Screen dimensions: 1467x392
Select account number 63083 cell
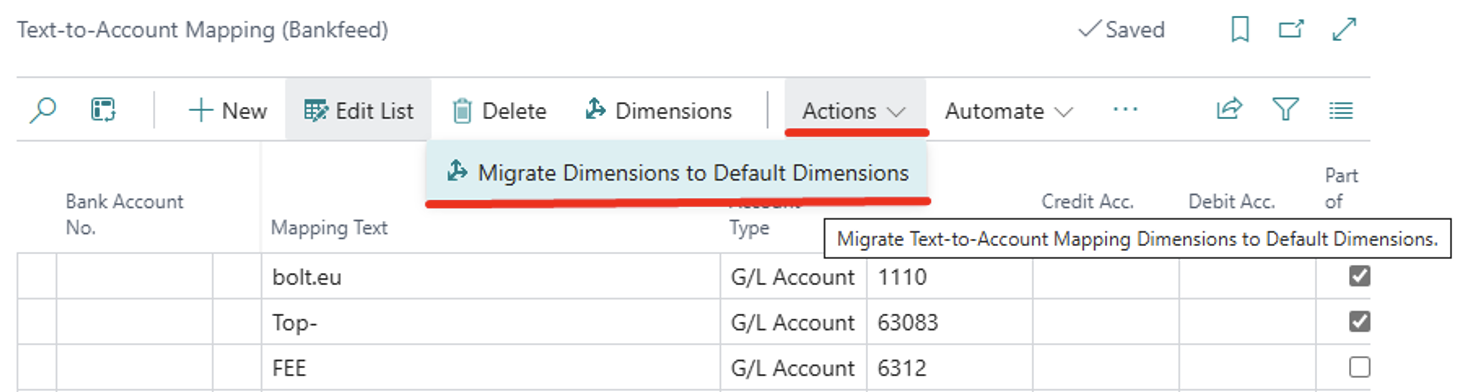(949, 322)
